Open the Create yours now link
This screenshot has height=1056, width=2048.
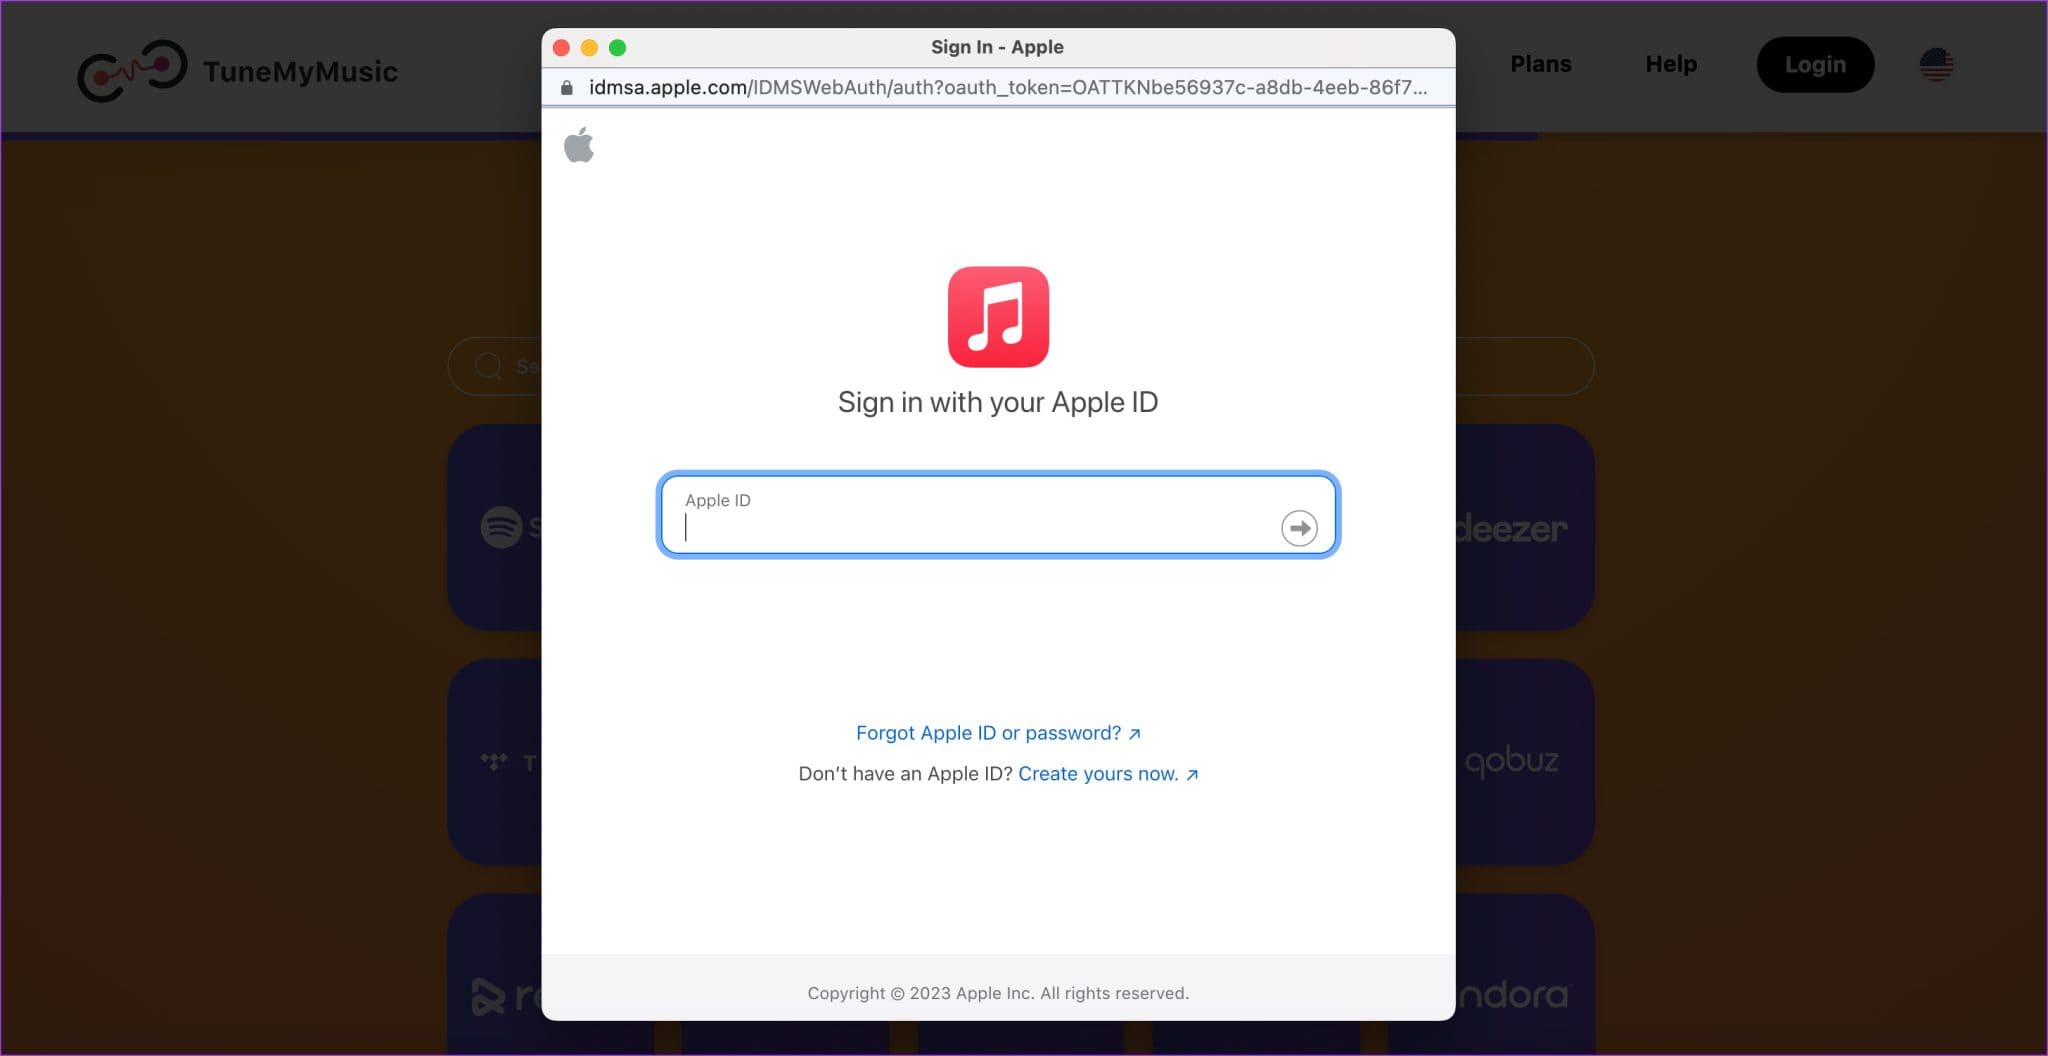click(1108, 774)
